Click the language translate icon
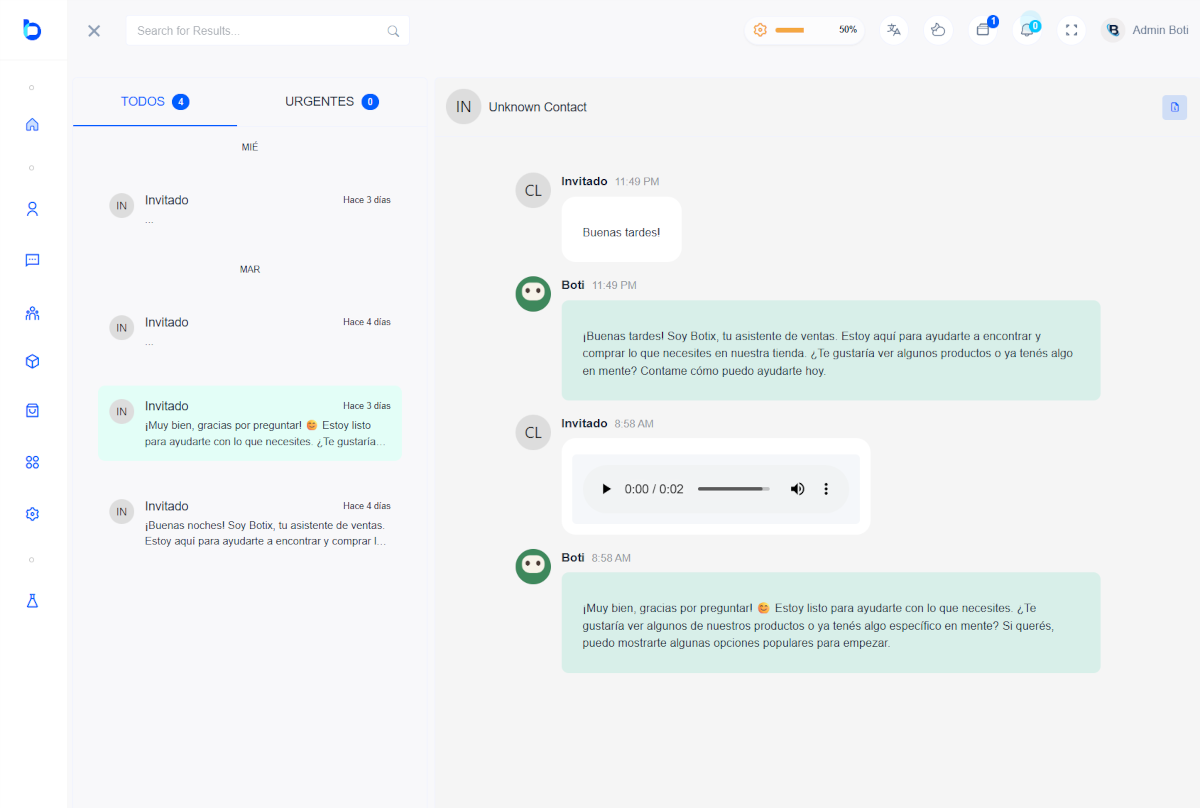The width and height of the screenshot is (1200, 808). tap(894, 30)
